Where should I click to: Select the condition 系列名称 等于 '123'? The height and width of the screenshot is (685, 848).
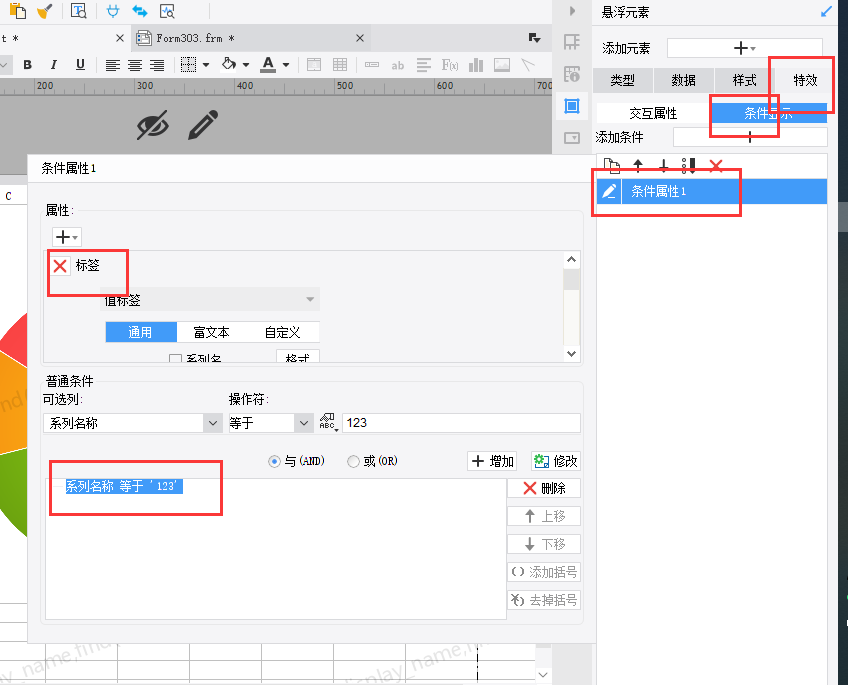124,486
